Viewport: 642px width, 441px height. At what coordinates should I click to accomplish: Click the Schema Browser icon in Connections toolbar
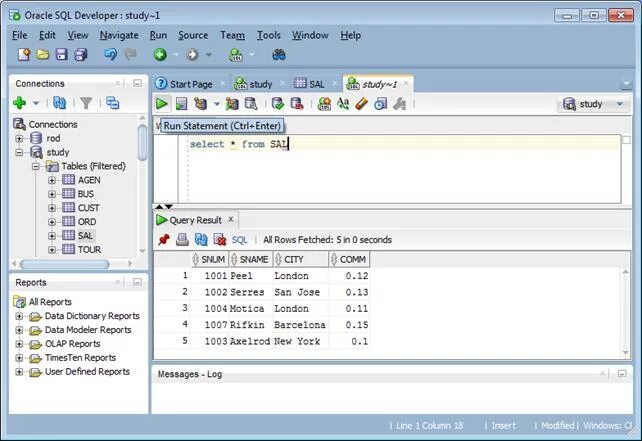coord(112,102)
